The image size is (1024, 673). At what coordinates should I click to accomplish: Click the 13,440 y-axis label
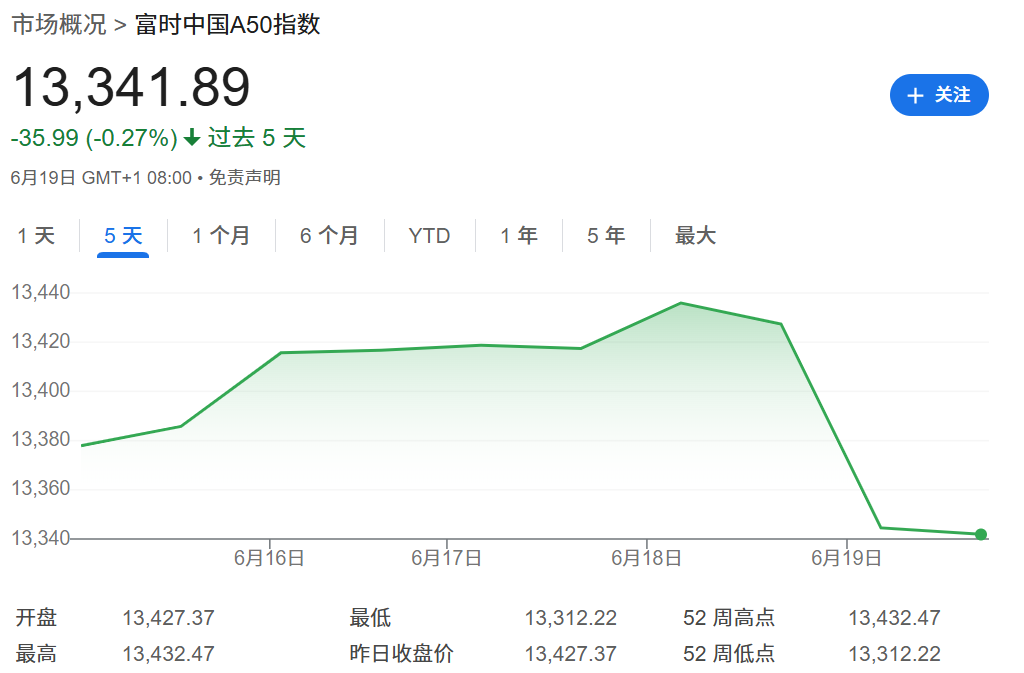[x=40, y=292]
